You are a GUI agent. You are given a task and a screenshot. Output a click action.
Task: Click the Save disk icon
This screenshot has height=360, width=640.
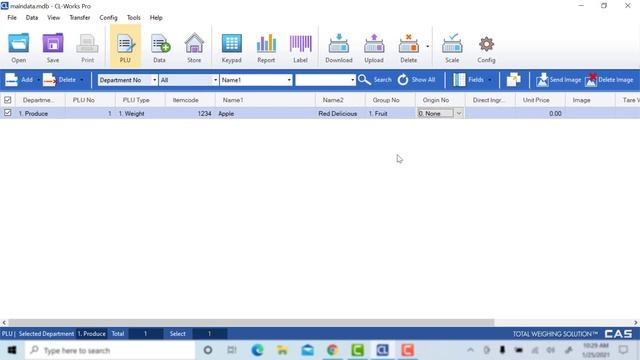[x=53, y=47]
